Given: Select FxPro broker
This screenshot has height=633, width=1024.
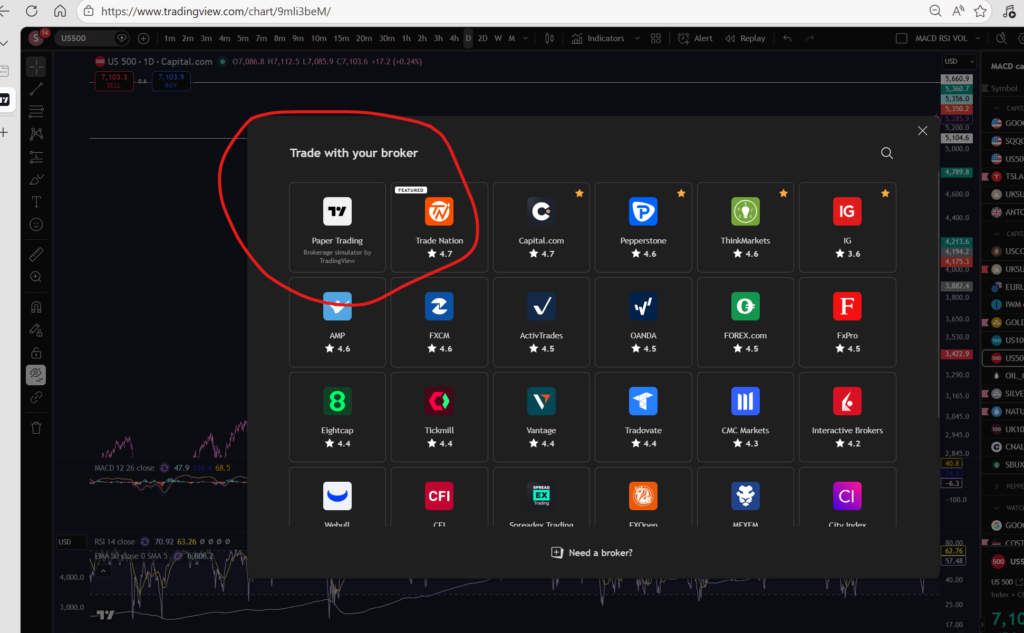Looking at the screenshot, I should [847, 322].
